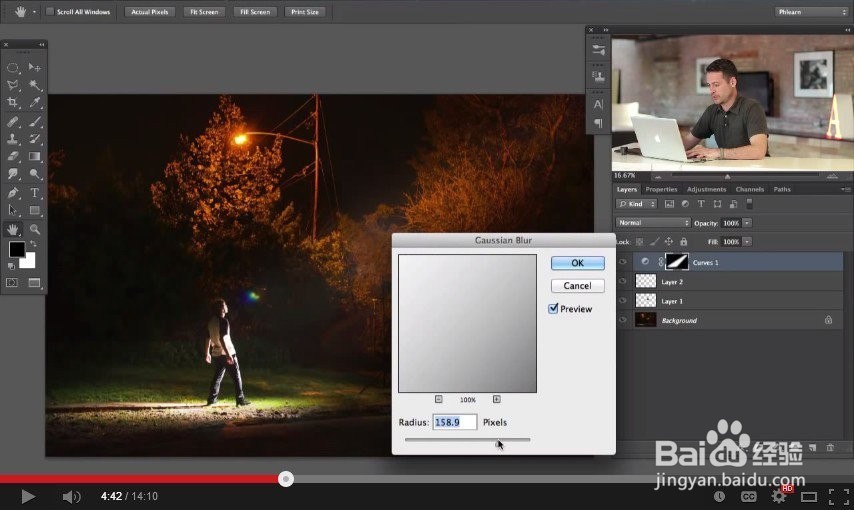Hide the Curves 1 layer
Screen dimensions: 854x510
tap(623, 262)
